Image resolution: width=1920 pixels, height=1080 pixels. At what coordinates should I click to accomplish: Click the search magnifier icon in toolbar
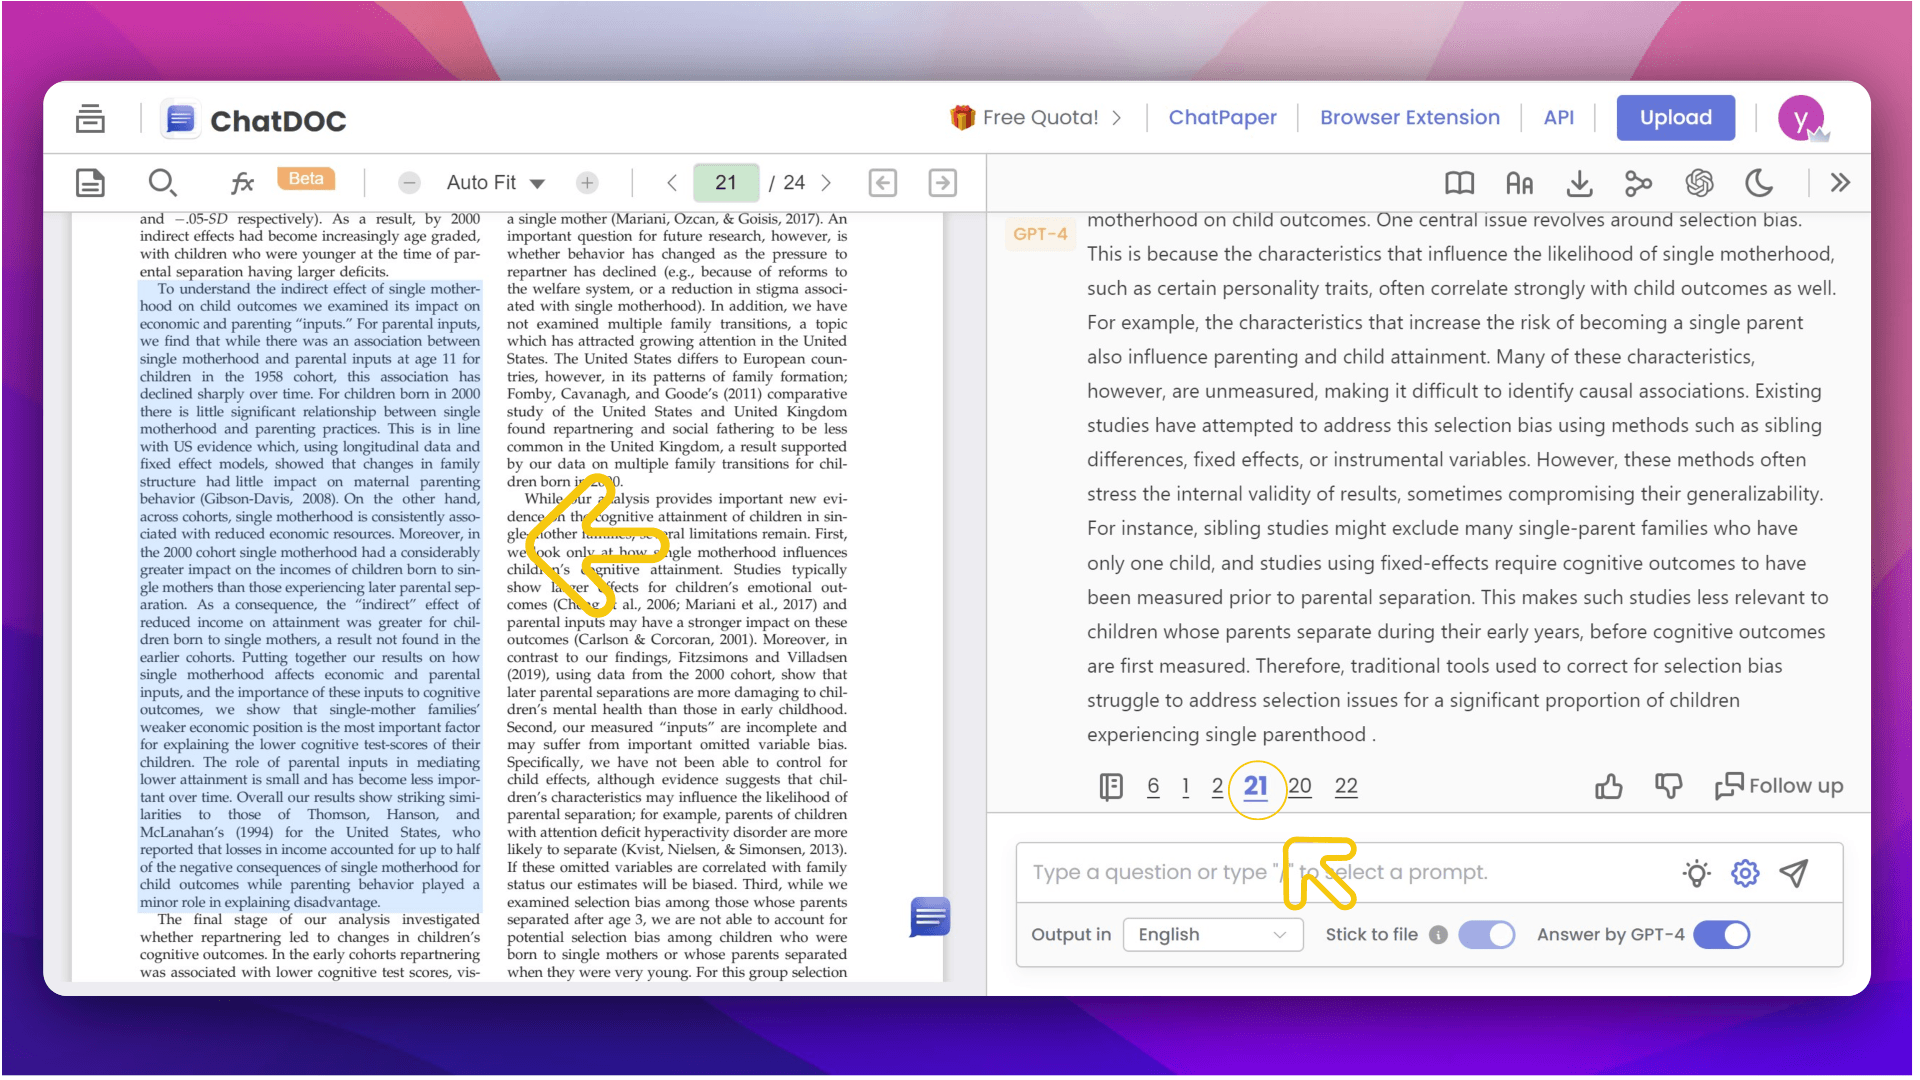[162, 183]
